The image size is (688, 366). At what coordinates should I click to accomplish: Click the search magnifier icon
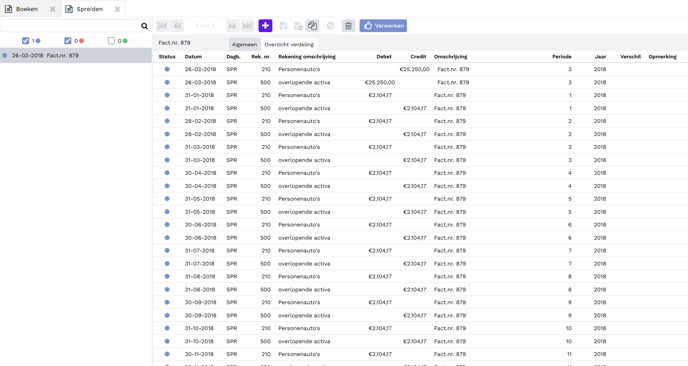[144, 26]
